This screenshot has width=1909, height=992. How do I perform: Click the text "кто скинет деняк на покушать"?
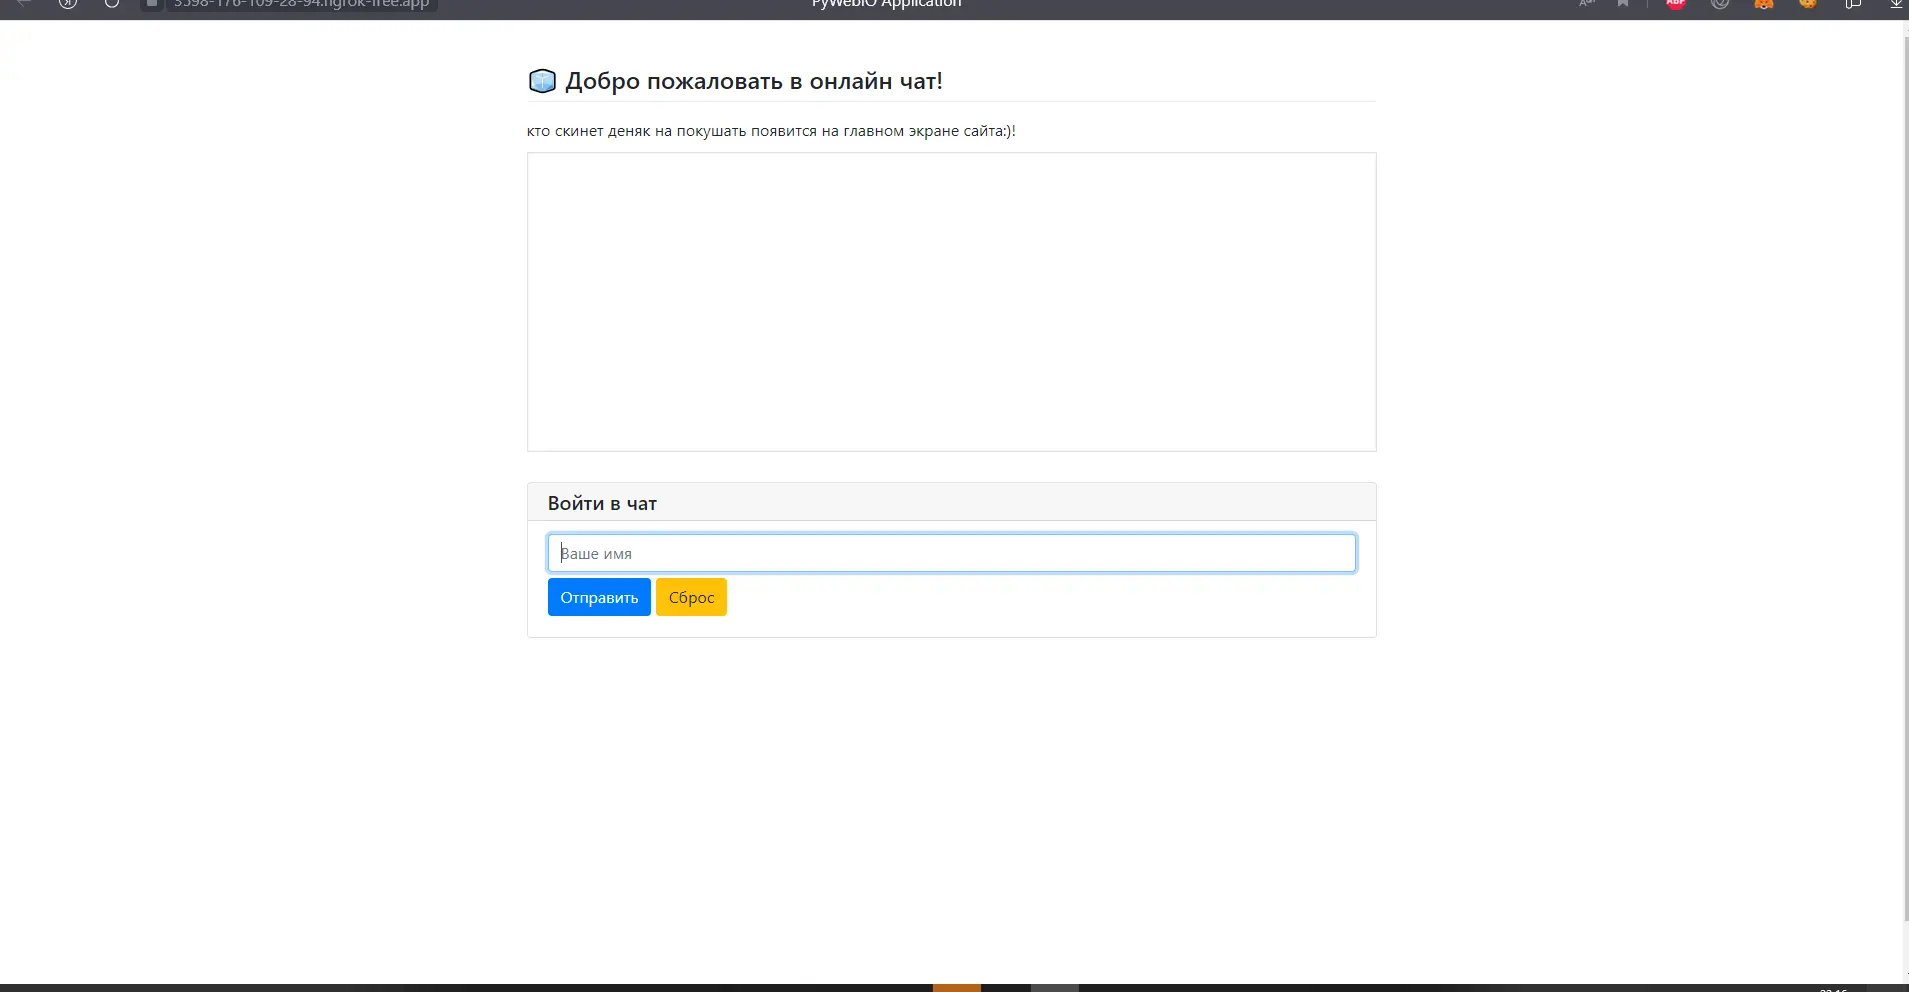(634, 131)
